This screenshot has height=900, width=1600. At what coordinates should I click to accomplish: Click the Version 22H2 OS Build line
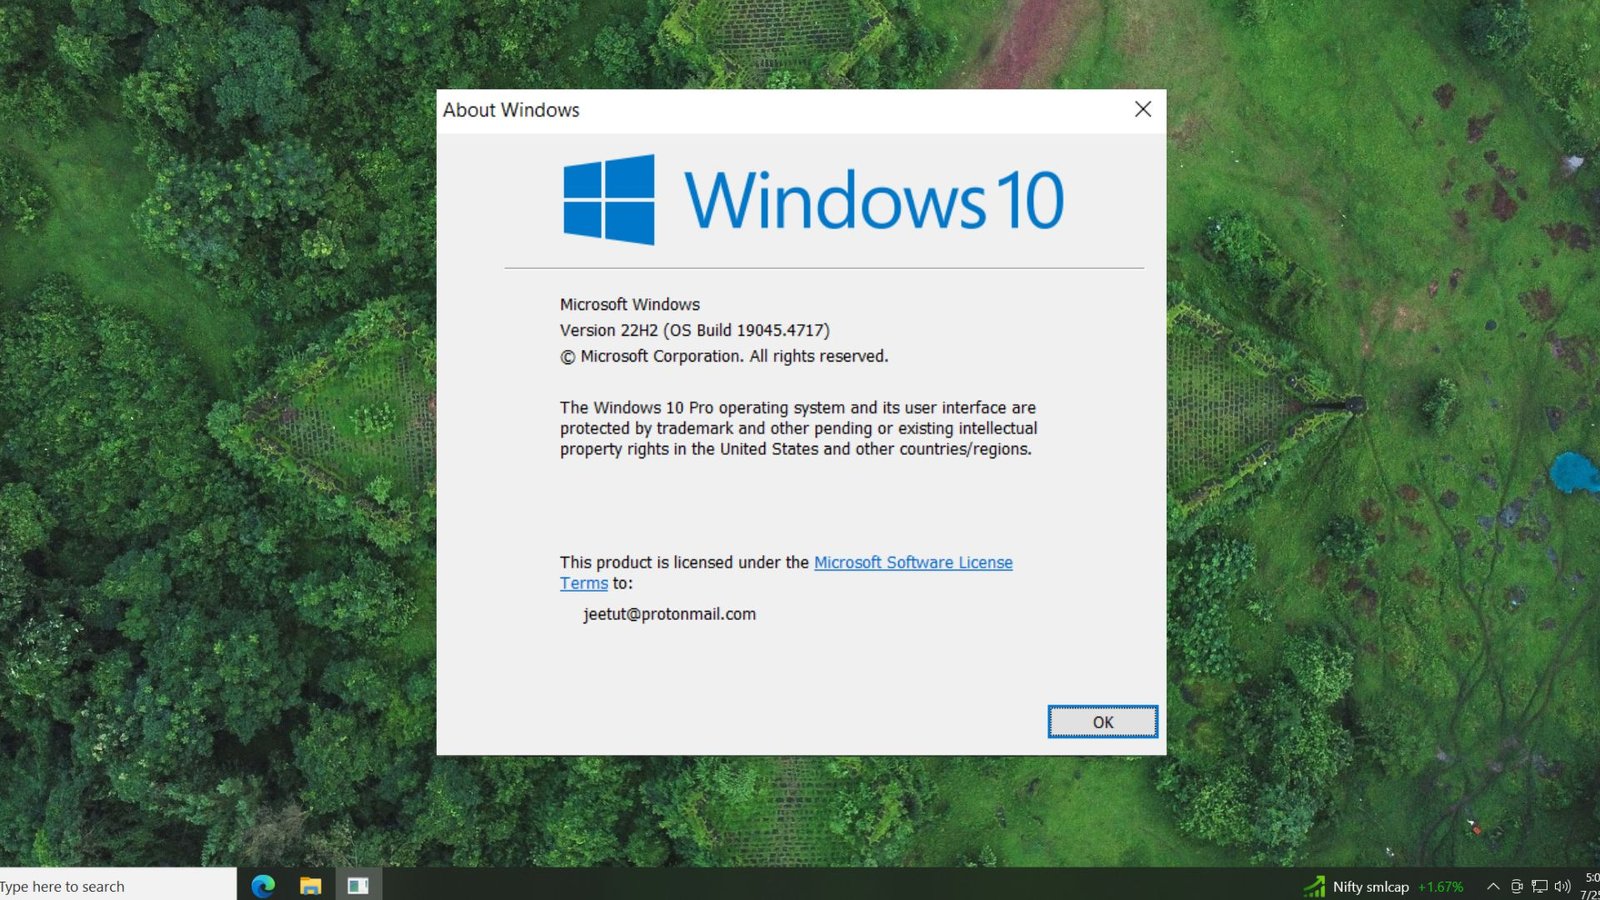(x=694, y=330)
